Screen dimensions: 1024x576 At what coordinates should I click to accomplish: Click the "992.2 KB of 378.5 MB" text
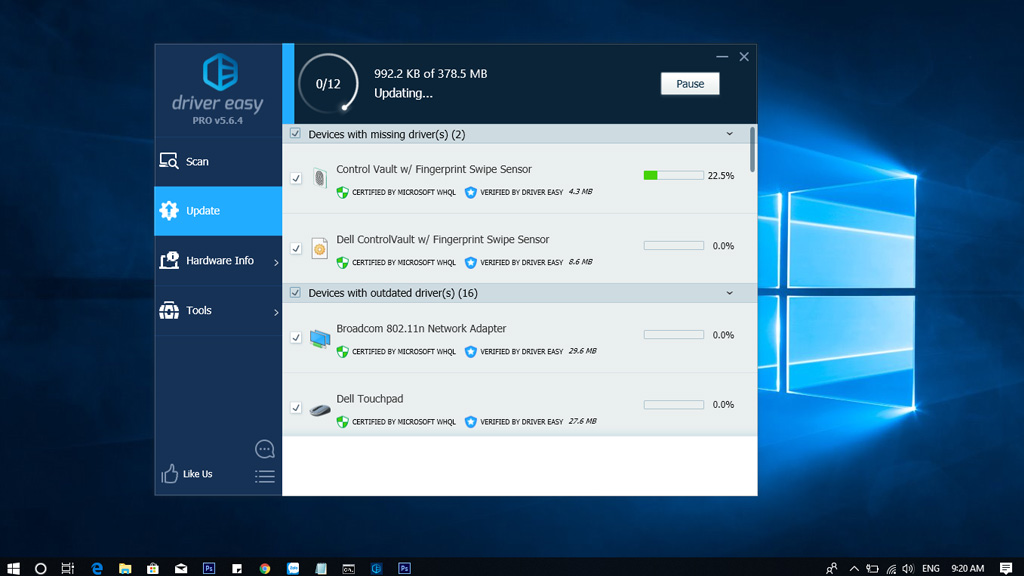coord(430,74)
